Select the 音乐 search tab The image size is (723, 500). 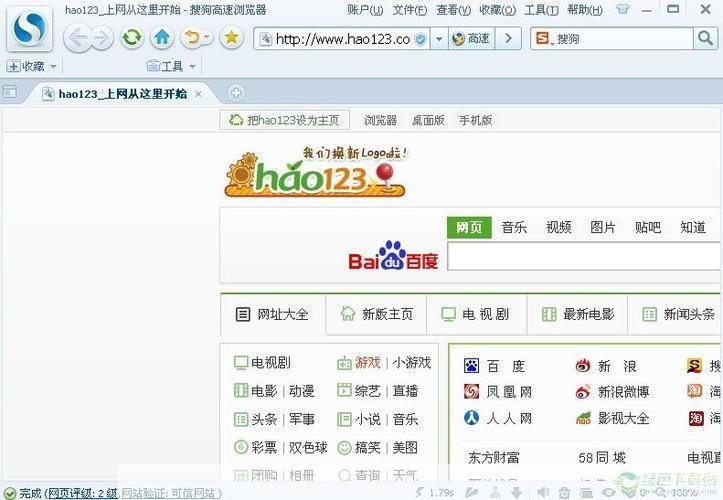pyautogui.click(x=514, y=227)
